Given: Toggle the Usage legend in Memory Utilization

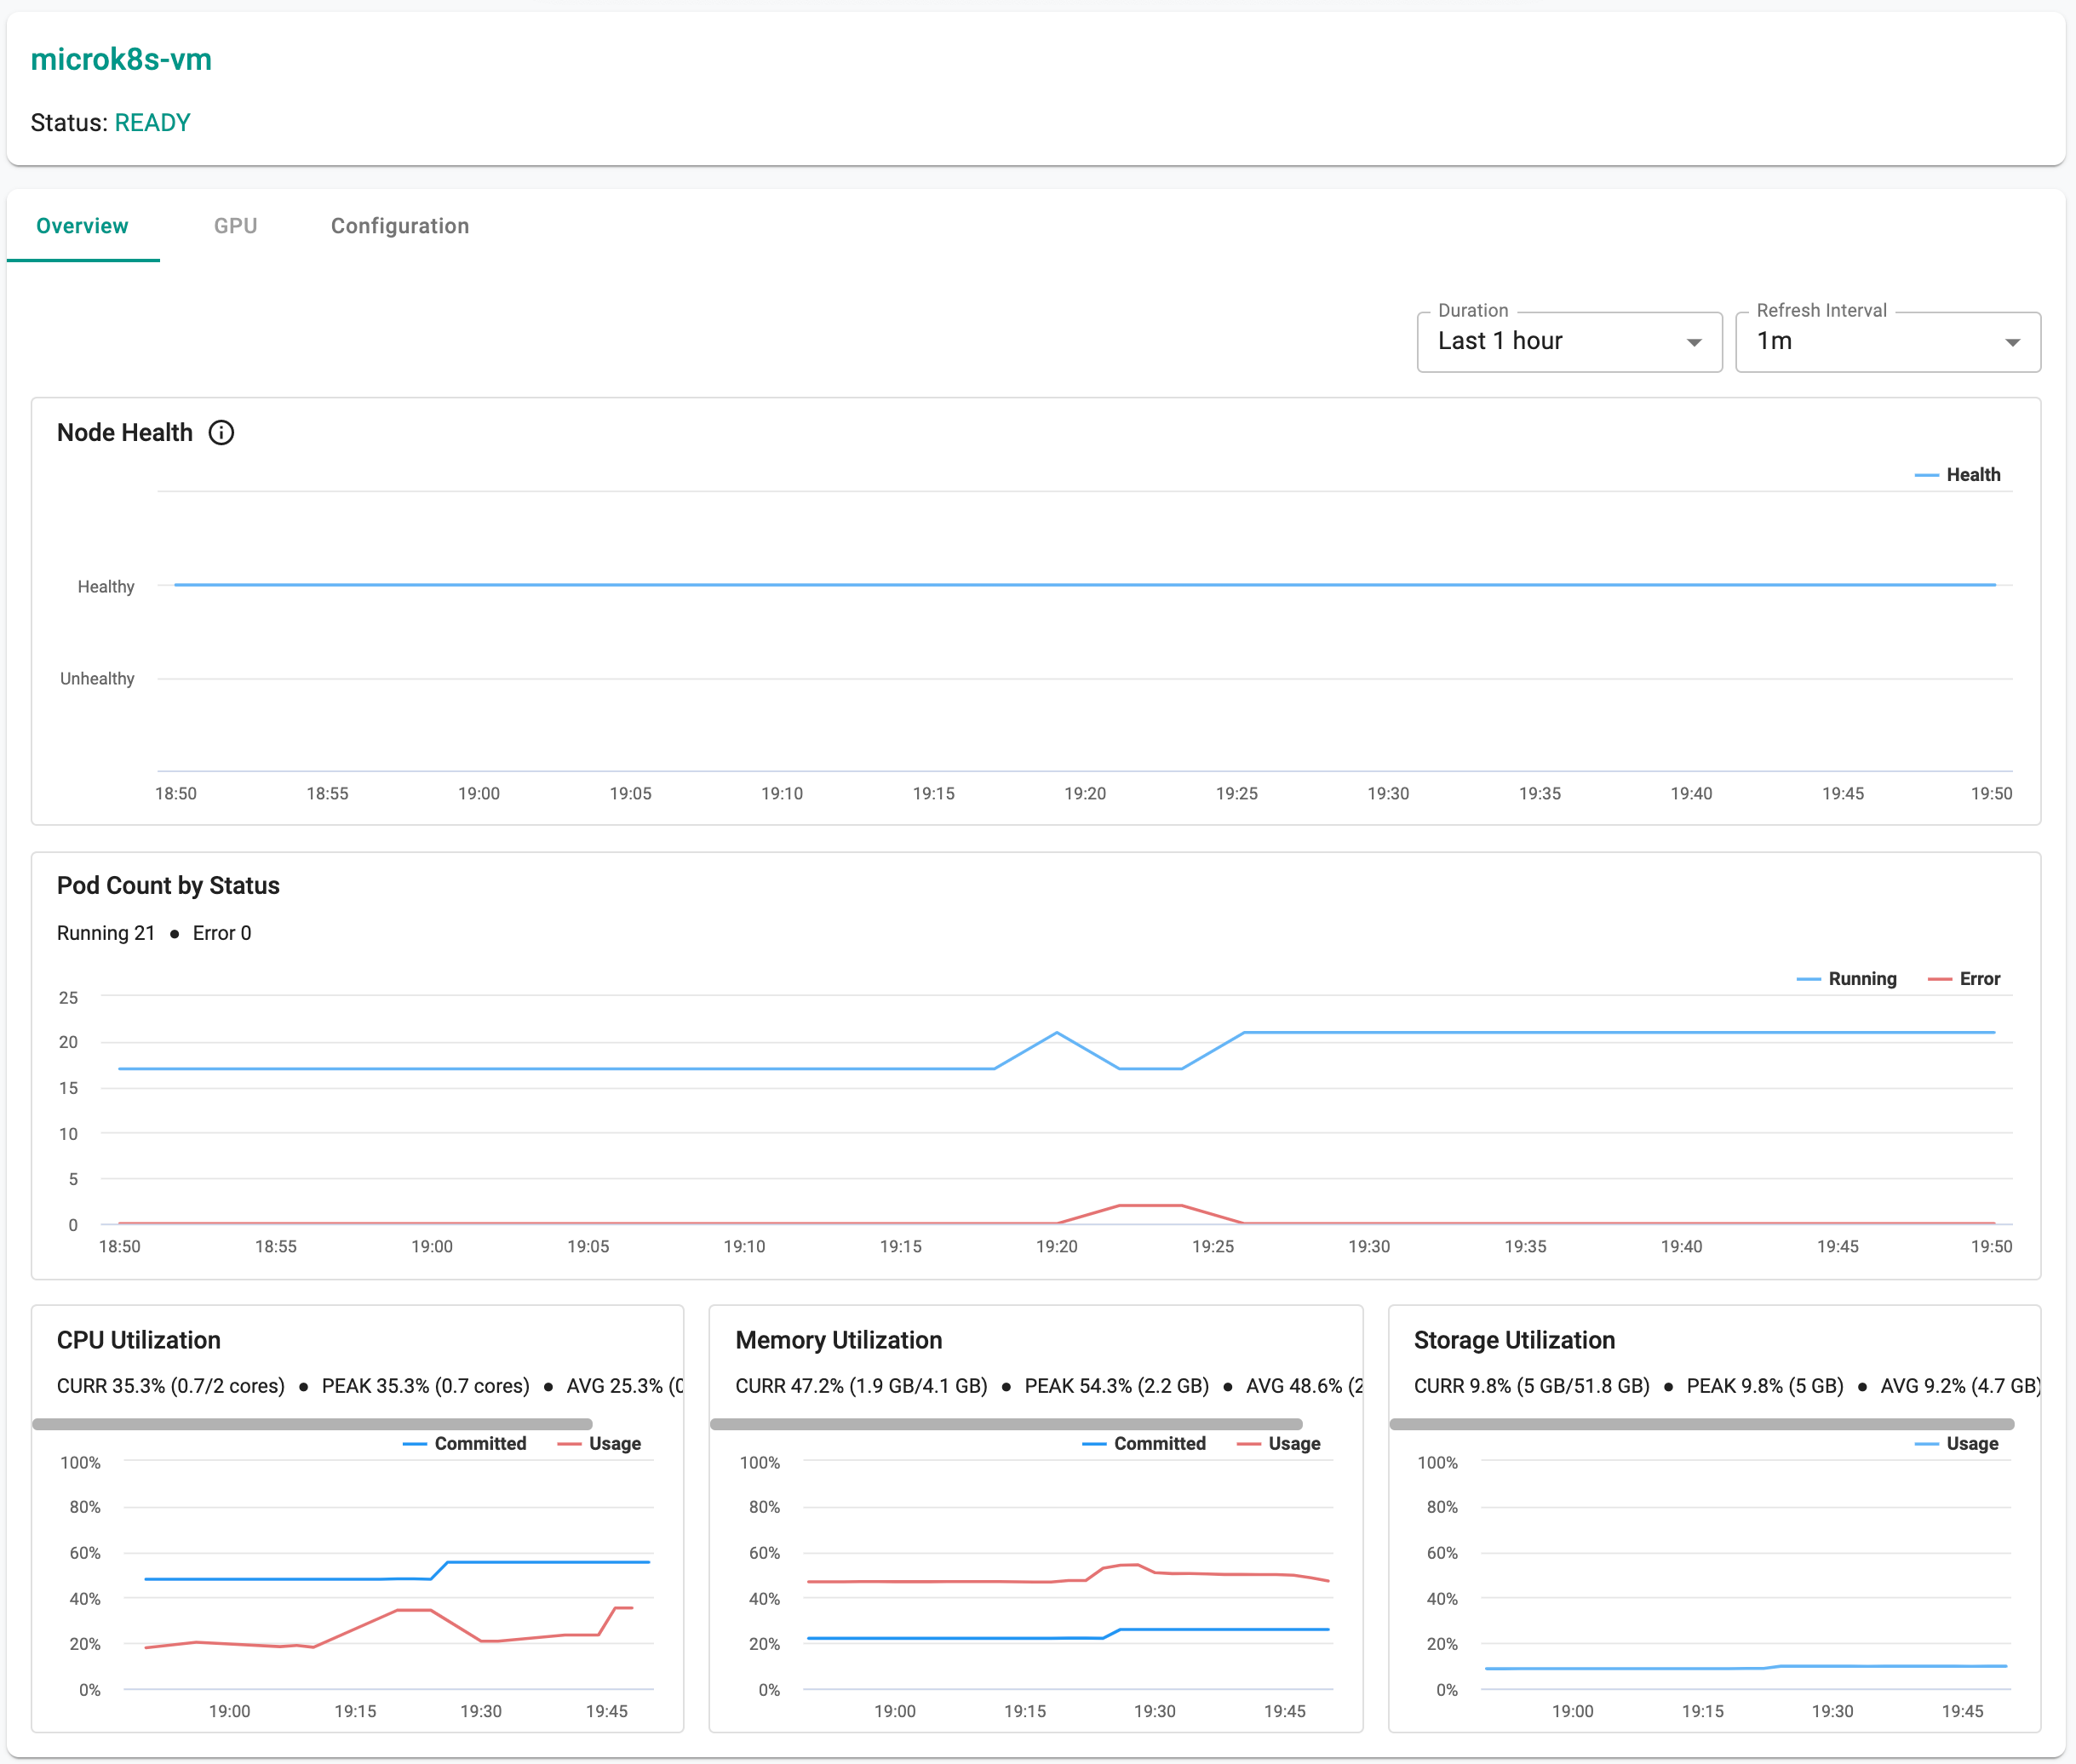Looking at the screenshot, I should click(1279, 1443).
